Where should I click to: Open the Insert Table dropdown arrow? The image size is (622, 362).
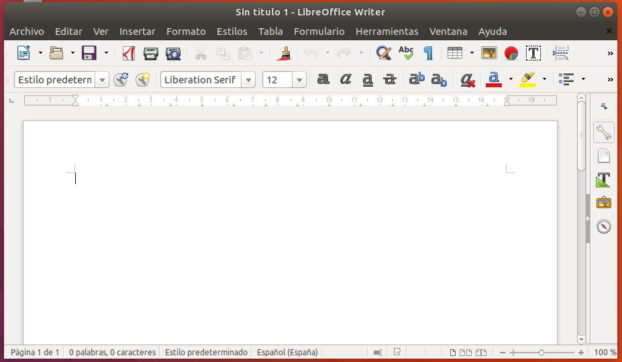click(x=472, y=53)
